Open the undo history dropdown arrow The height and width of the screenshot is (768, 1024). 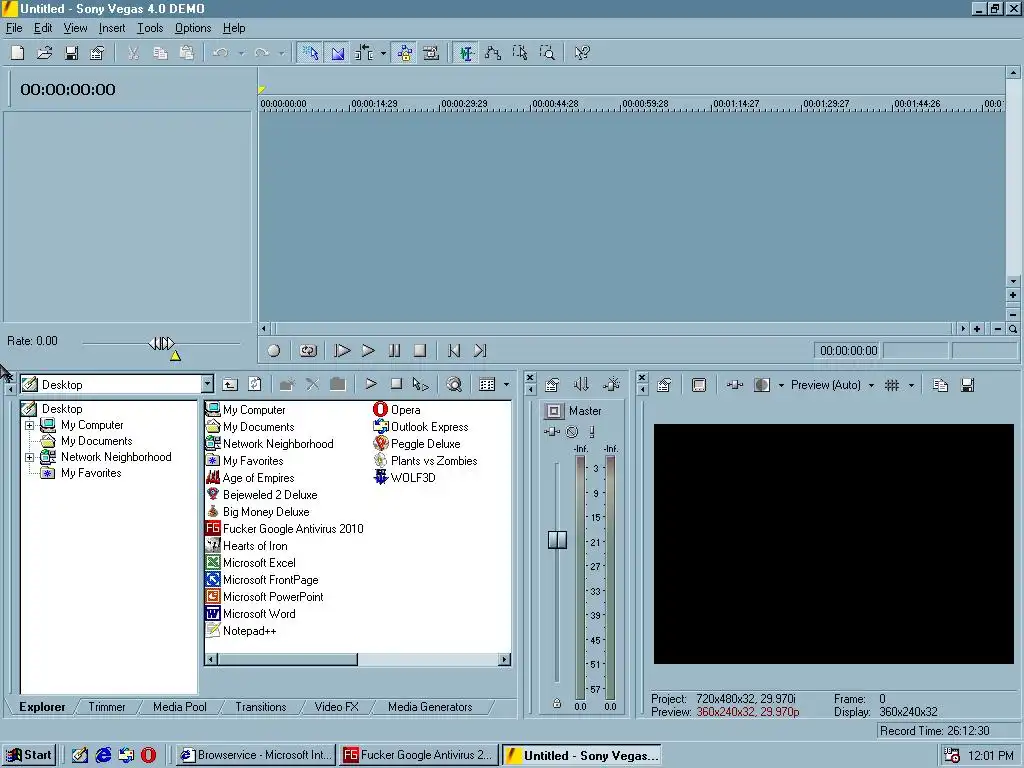241,54
